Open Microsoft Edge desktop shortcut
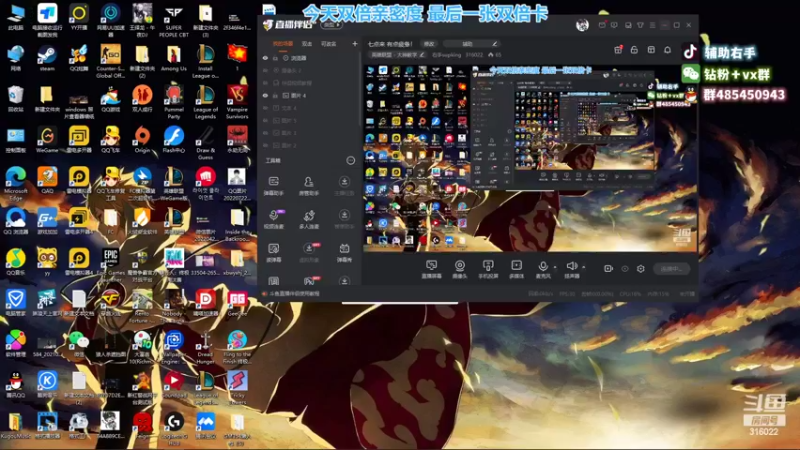Screen dimensions: 800x450 click(x=16, y=184)
